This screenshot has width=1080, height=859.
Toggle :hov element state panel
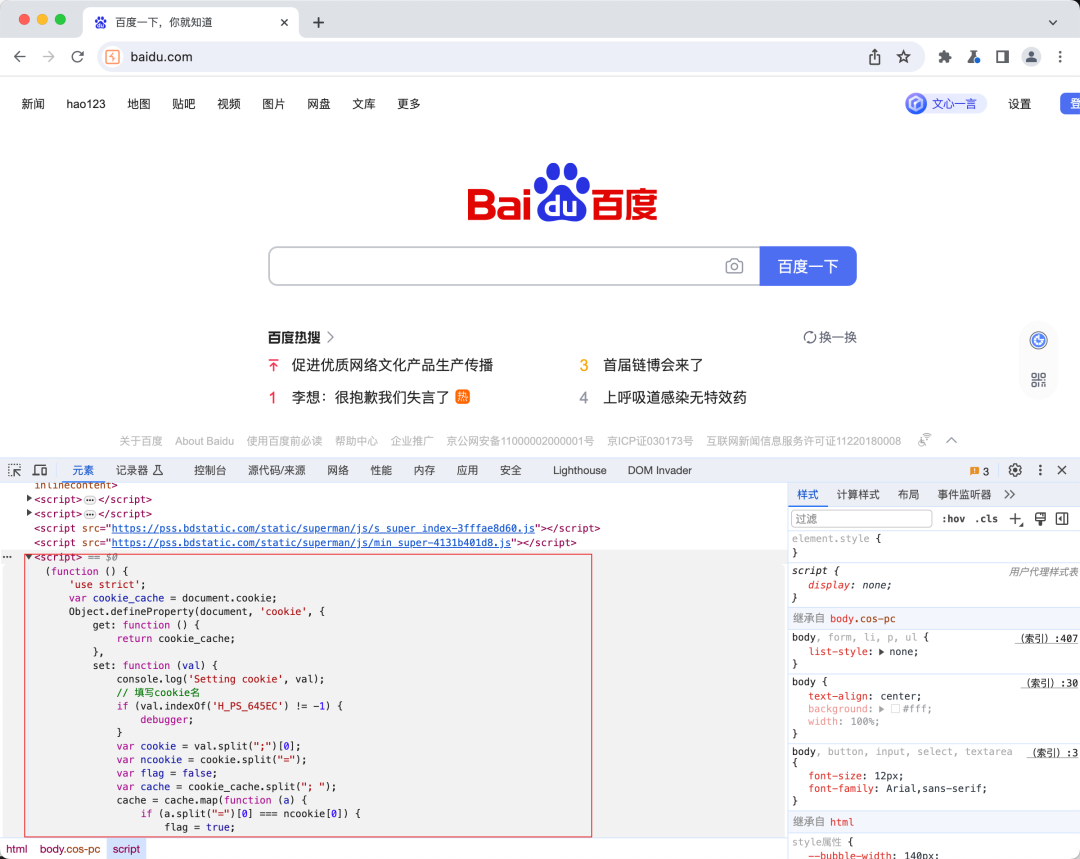click(953, 519)
